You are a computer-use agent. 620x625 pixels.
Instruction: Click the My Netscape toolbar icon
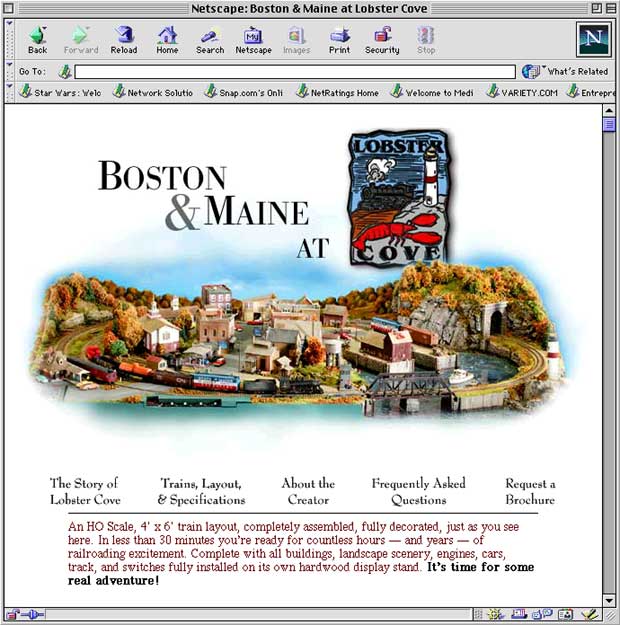[253, 40]
